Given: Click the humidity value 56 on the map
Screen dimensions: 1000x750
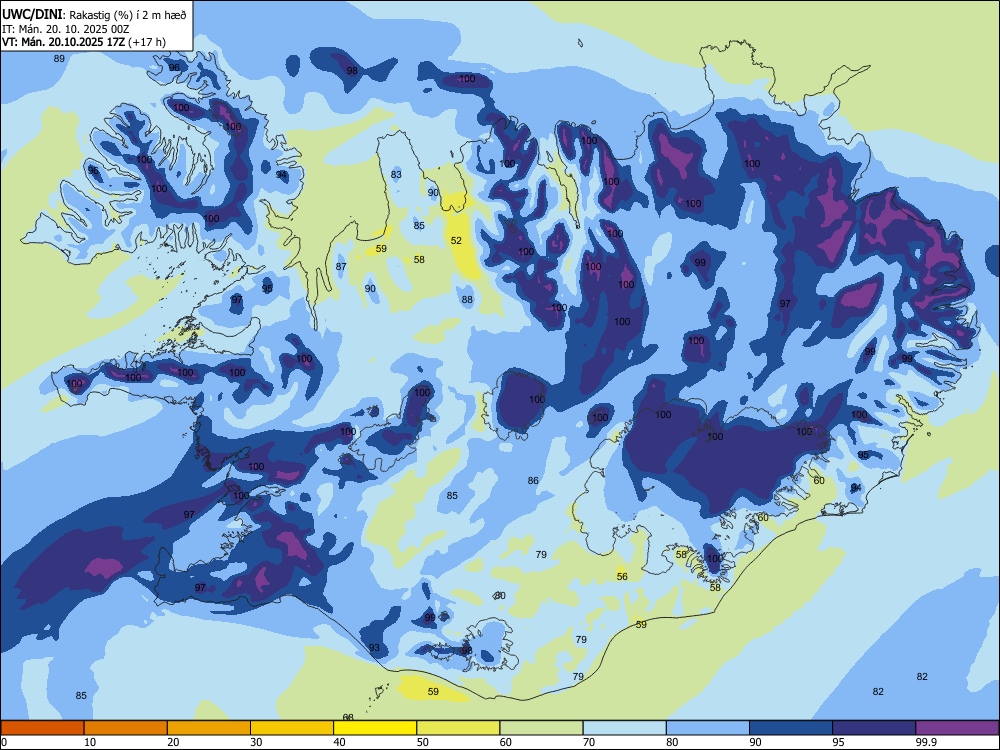Looking at the screenshot, I should pyautogui.click(x=622, y=577).
